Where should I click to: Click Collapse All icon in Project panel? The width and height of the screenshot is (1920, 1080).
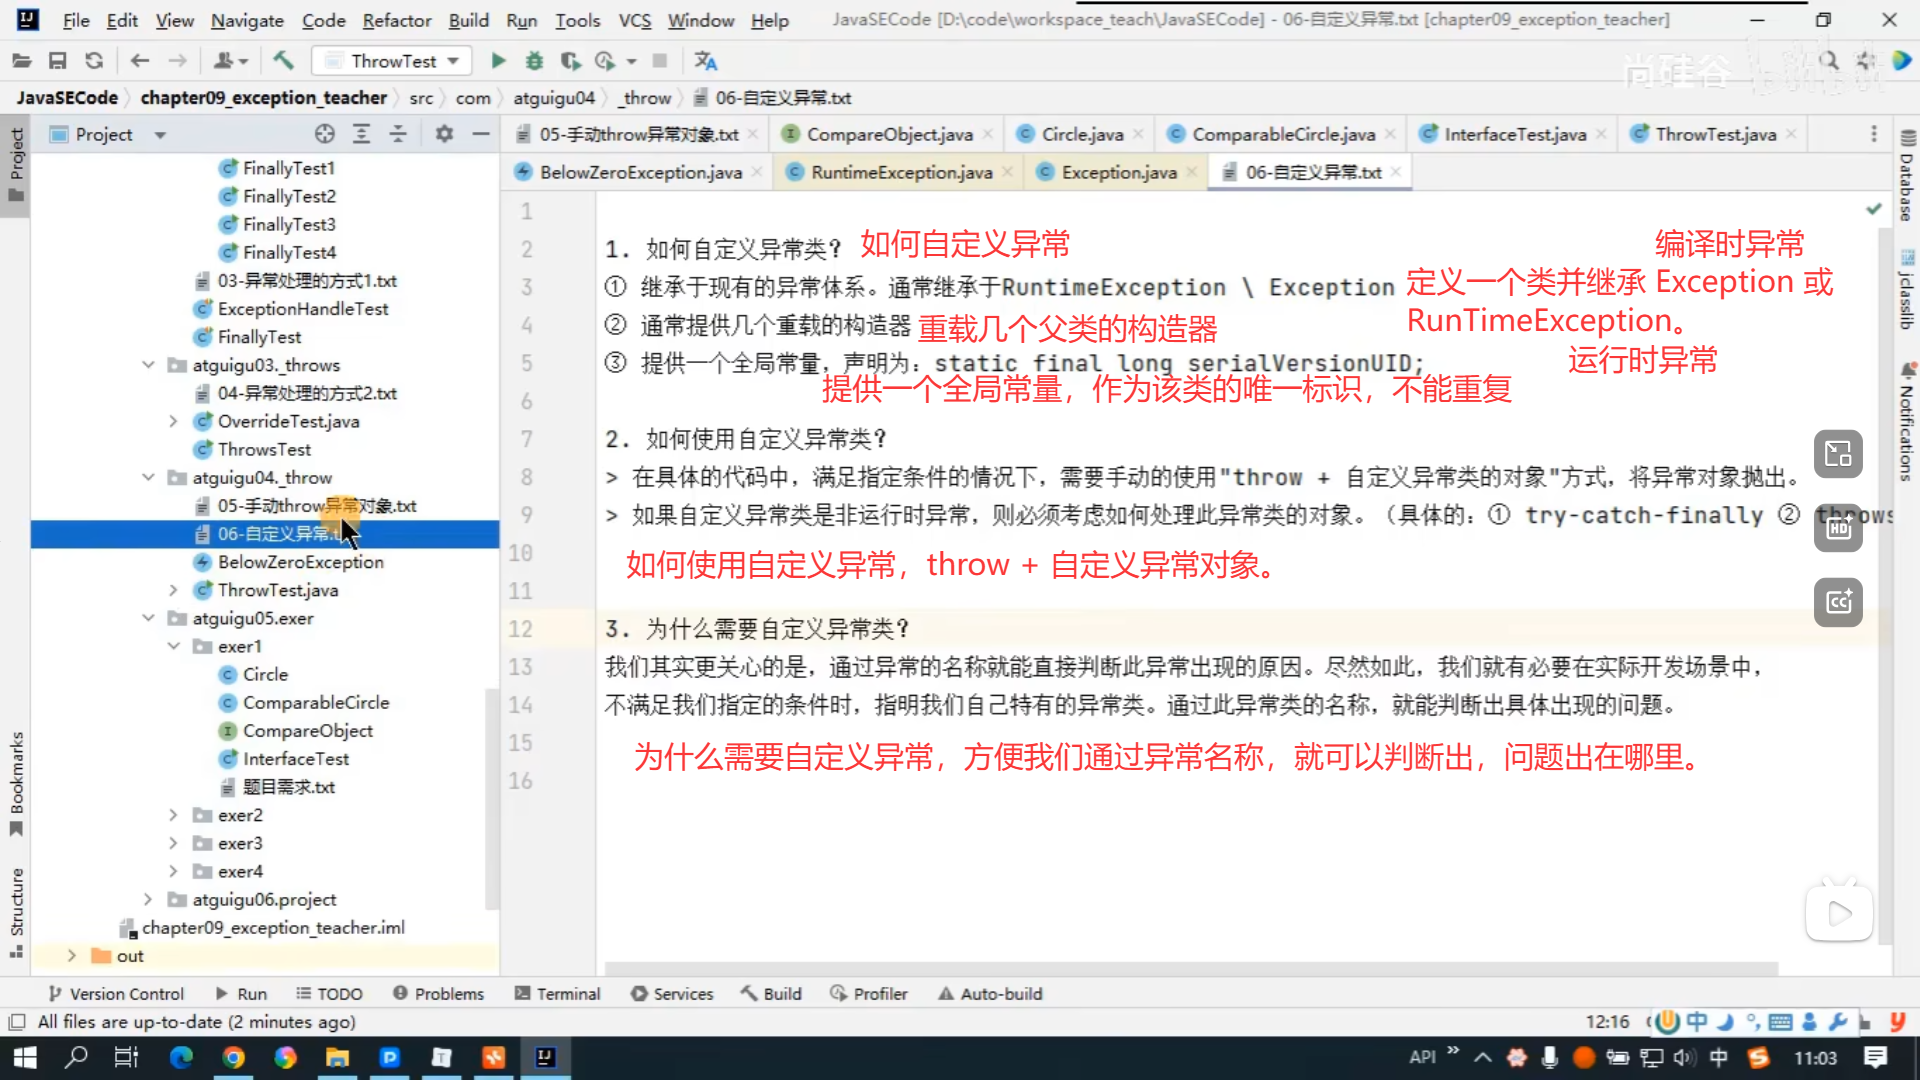[x=398, y=134]
